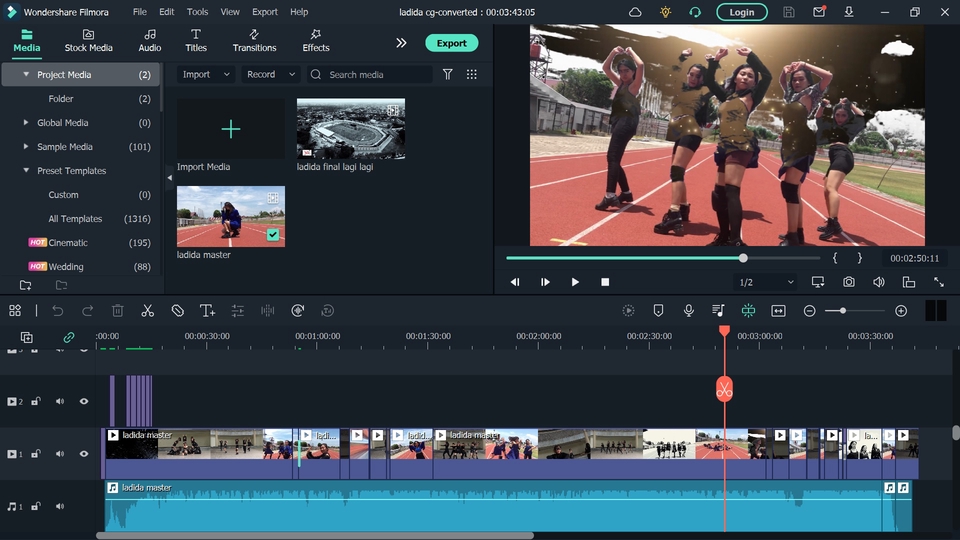Screen dimensions: 960x540
Task: Collapse media panel with left arrow
Action: (x=170, y=178)
